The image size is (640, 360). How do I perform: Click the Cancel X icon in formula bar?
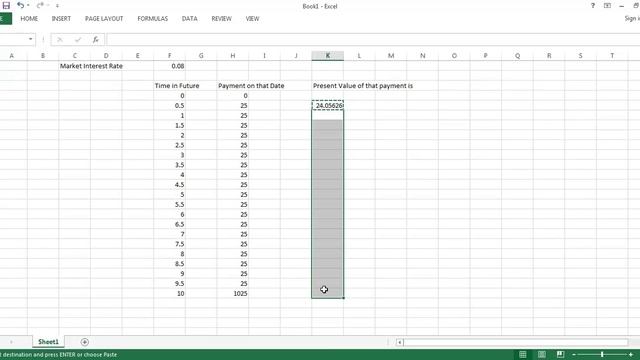pos(60,40)
